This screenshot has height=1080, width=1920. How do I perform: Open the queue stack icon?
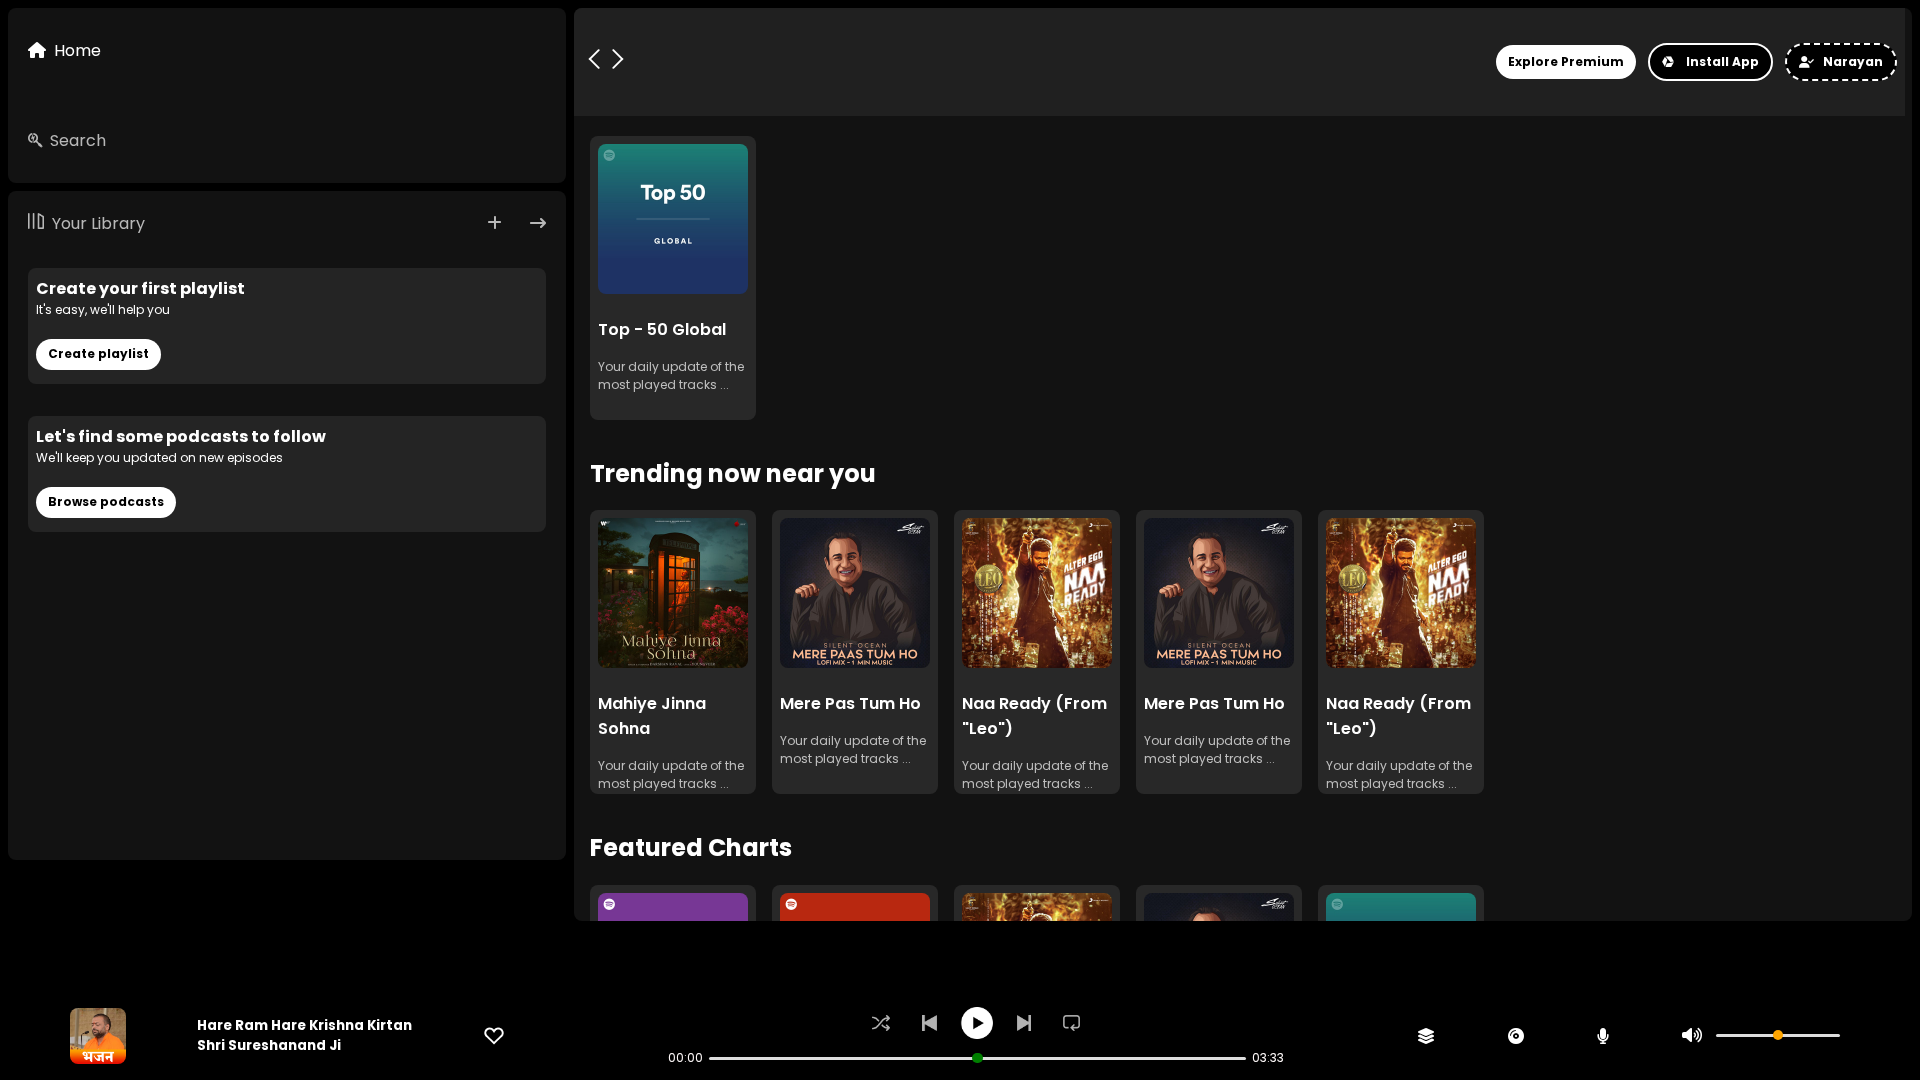click(1426, 1036)
